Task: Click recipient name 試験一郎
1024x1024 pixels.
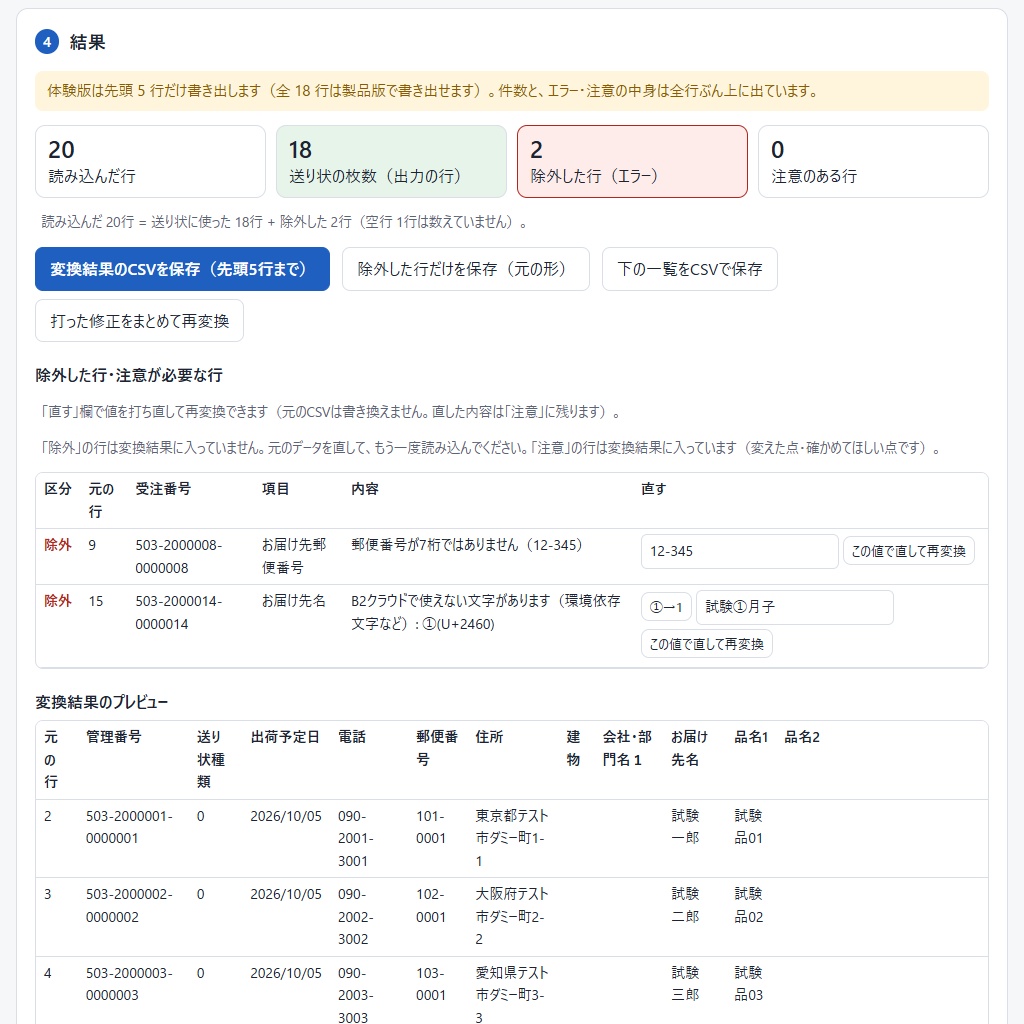Action: [685, 827]
